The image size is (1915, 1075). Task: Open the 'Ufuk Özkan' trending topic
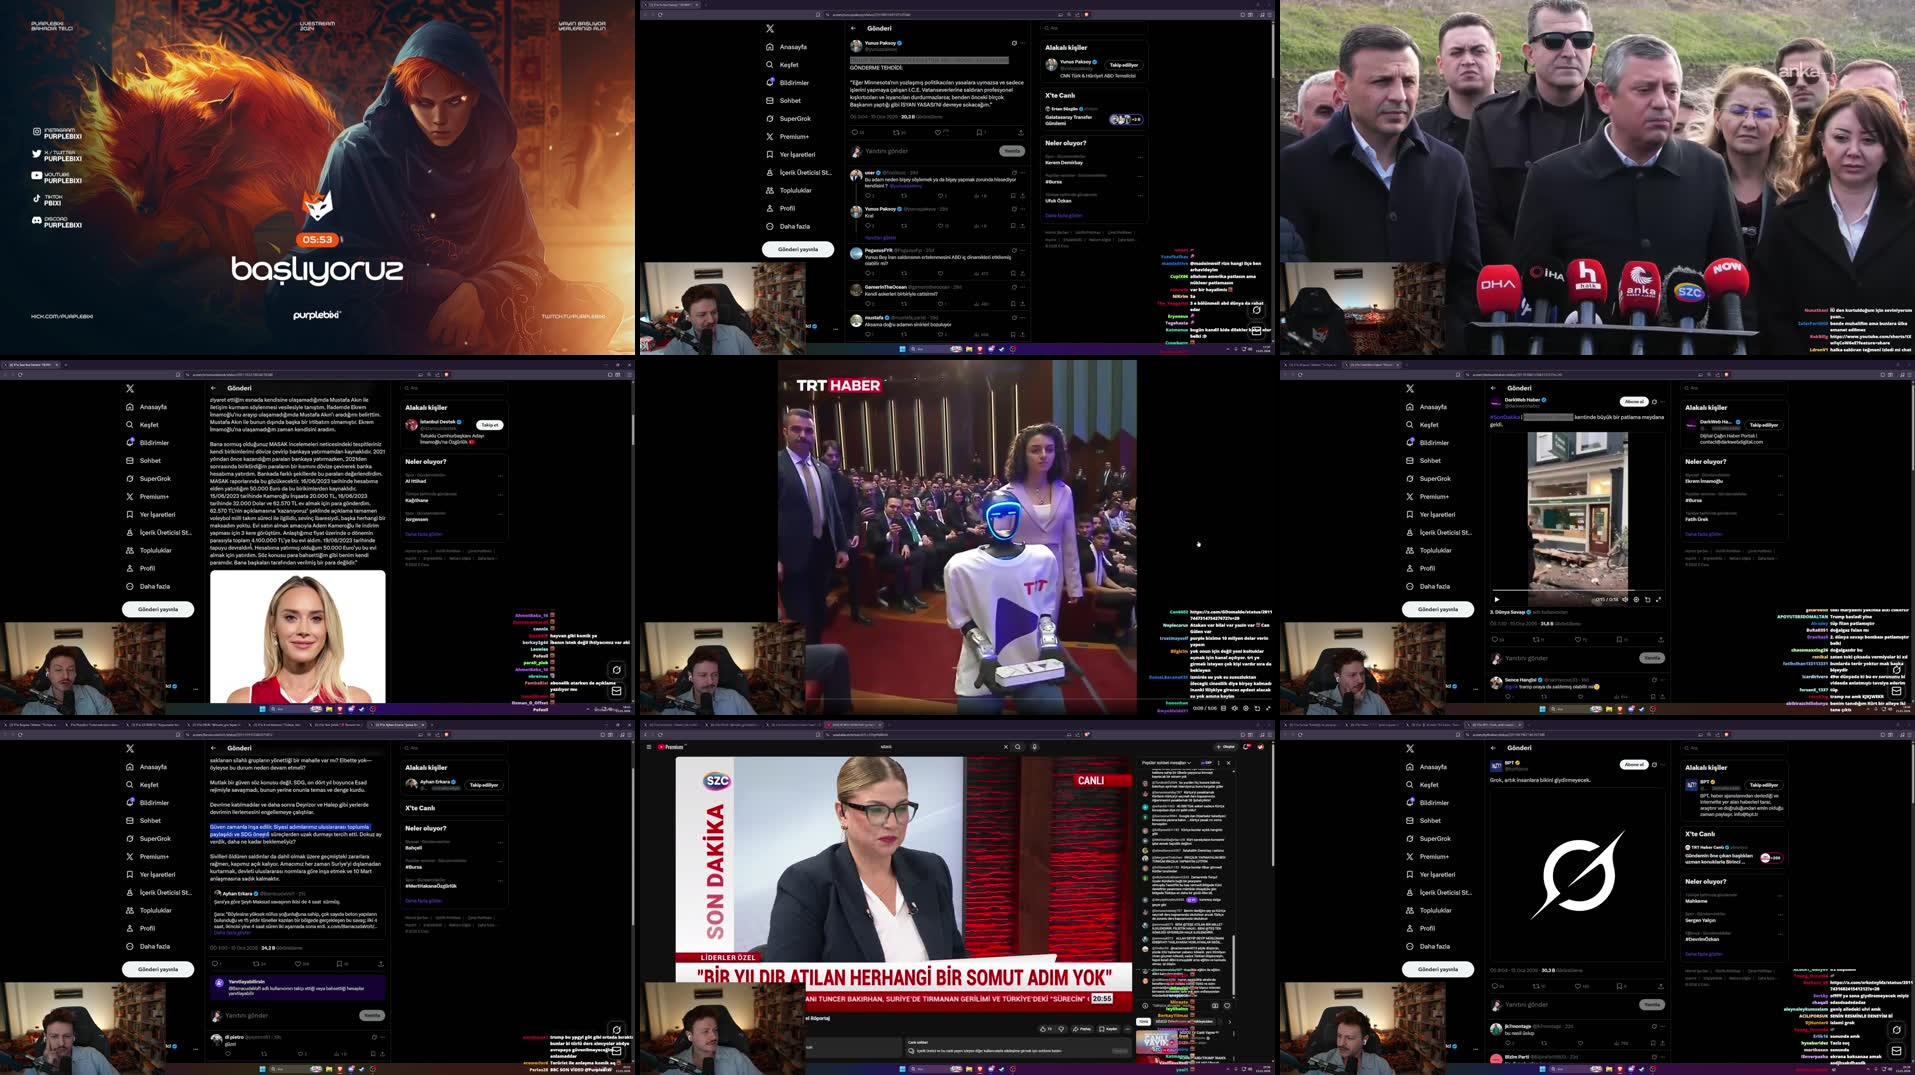coord(1058,200)
